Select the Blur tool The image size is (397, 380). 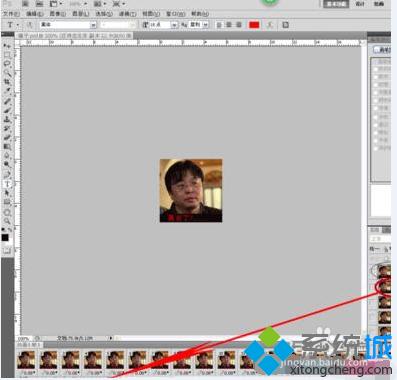[7, 156]
